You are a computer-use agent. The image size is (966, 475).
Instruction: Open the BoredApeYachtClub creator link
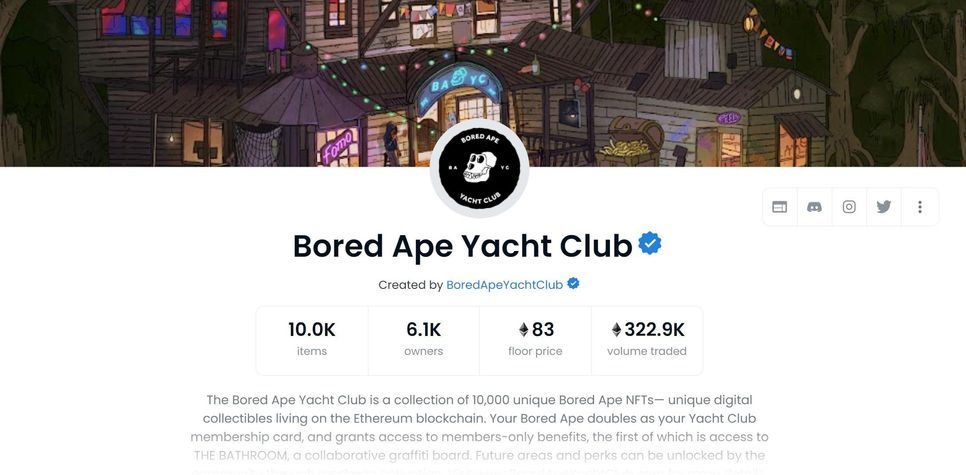coord(505,285)
